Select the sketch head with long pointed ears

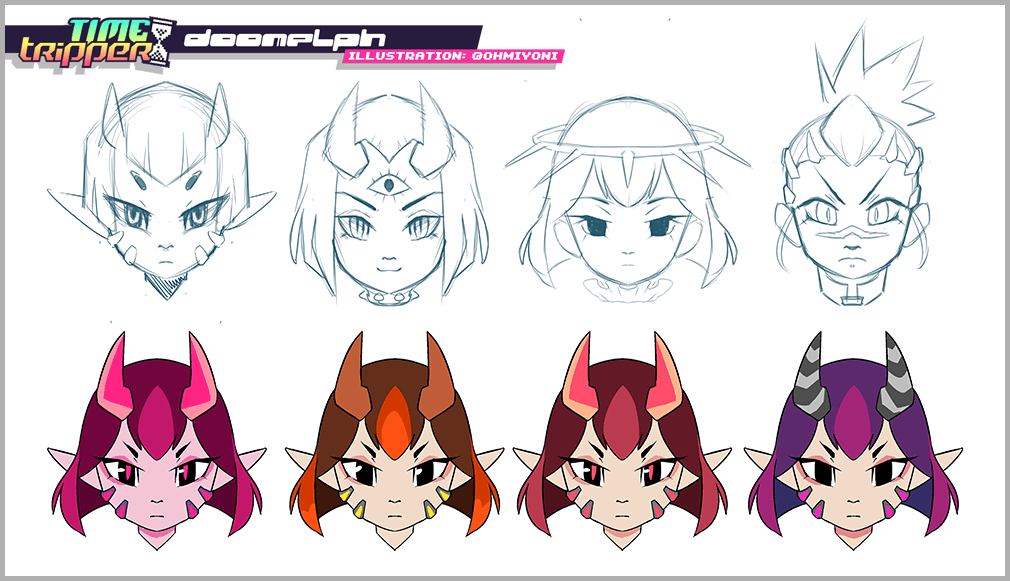coord(162,191)
